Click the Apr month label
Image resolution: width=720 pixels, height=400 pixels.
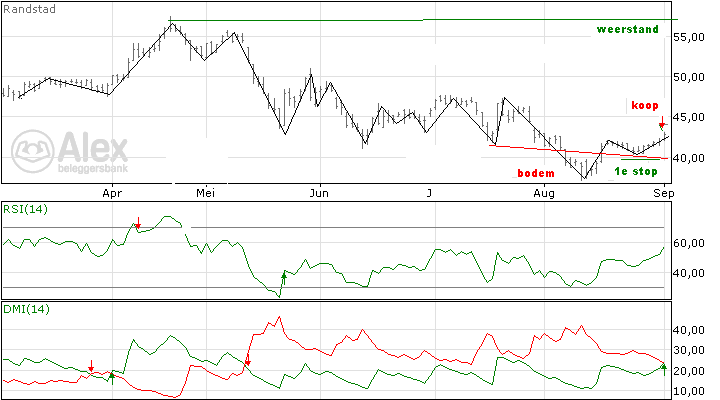(x=112, y=193)
